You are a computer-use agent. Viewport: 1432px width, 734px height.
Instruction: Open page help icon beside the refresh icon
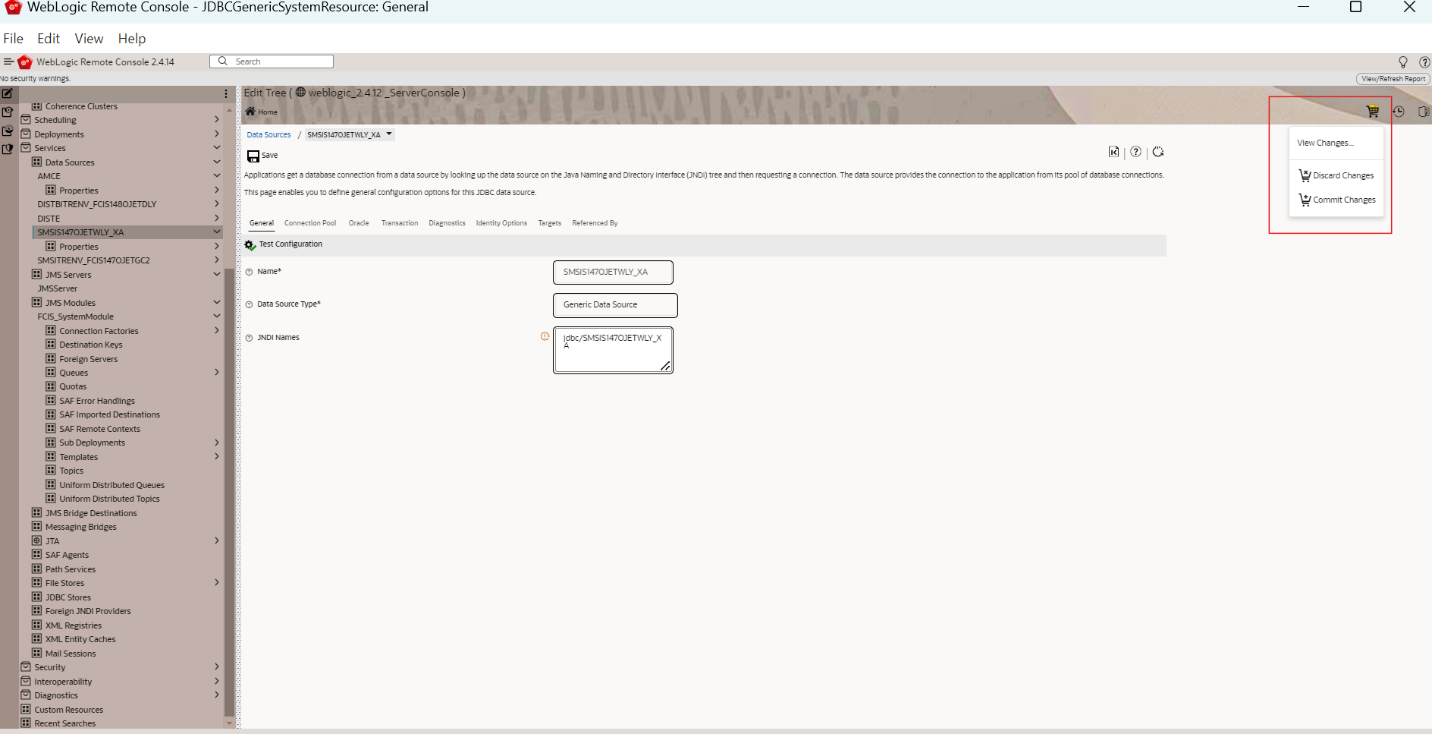pos(1136,152)
